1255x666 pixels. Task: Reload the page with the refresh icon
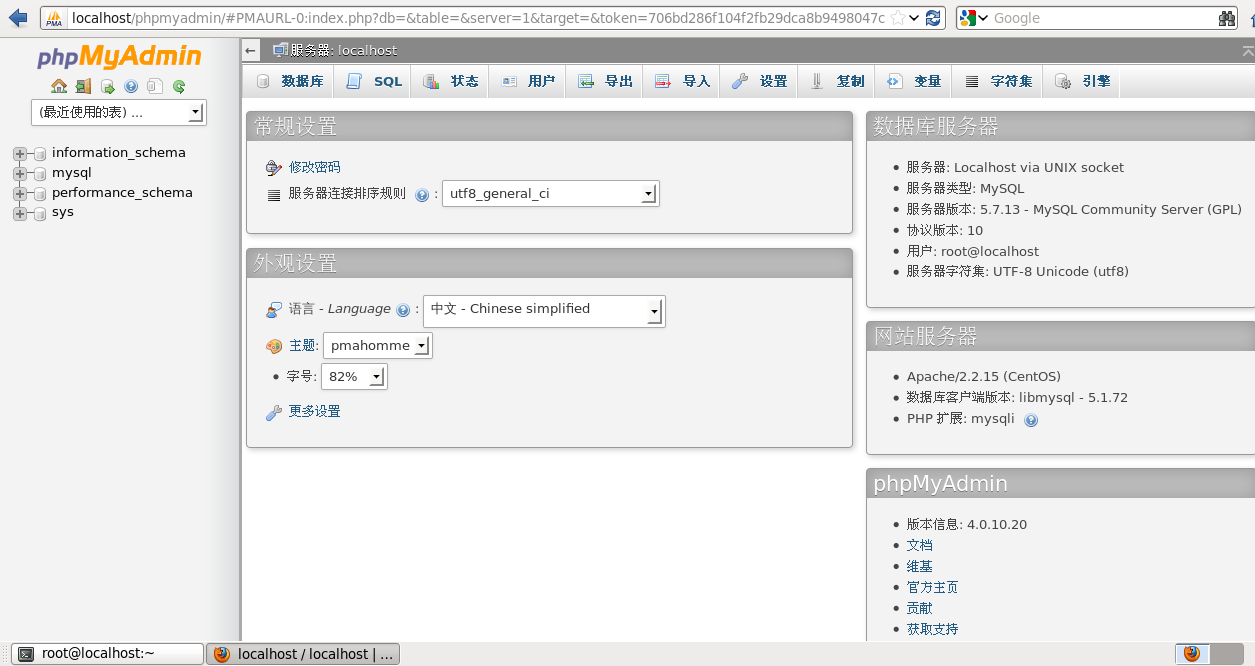tap(933, 18)
